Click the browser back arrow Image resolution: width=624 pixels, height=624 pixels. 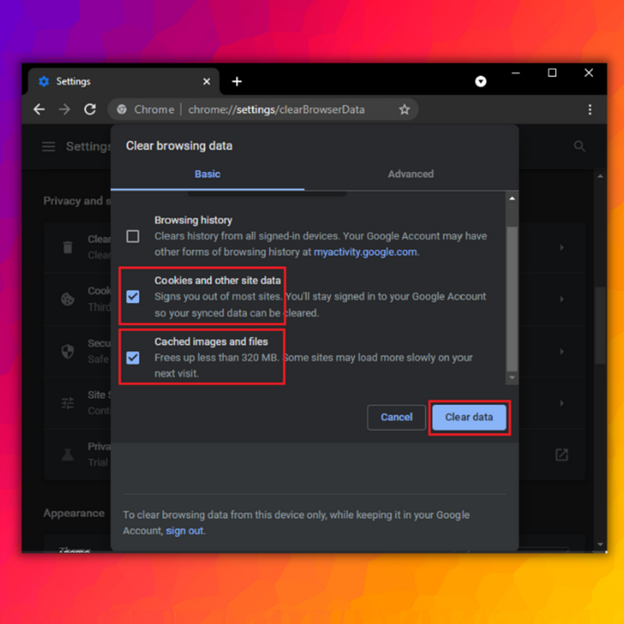click(39, 109)
